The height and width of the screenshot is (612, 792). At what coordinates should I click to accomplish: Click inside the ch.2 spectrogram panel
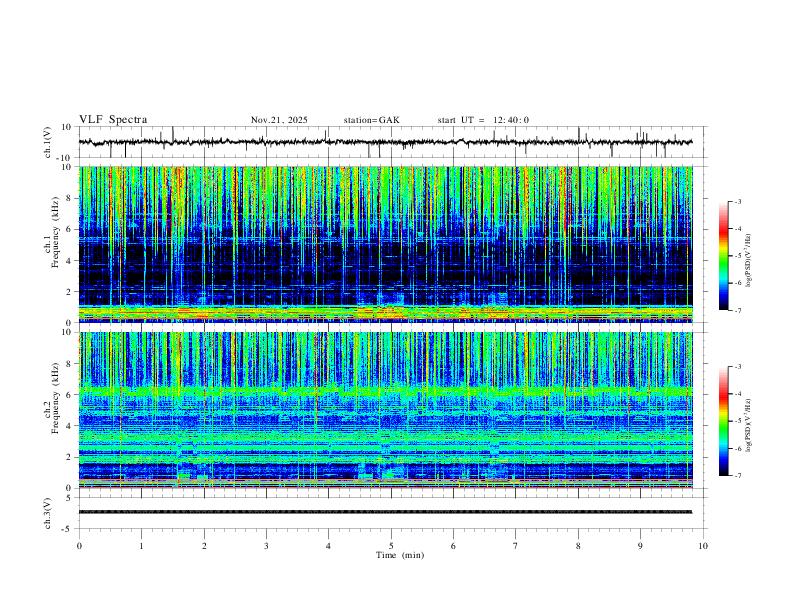[386, 410]
